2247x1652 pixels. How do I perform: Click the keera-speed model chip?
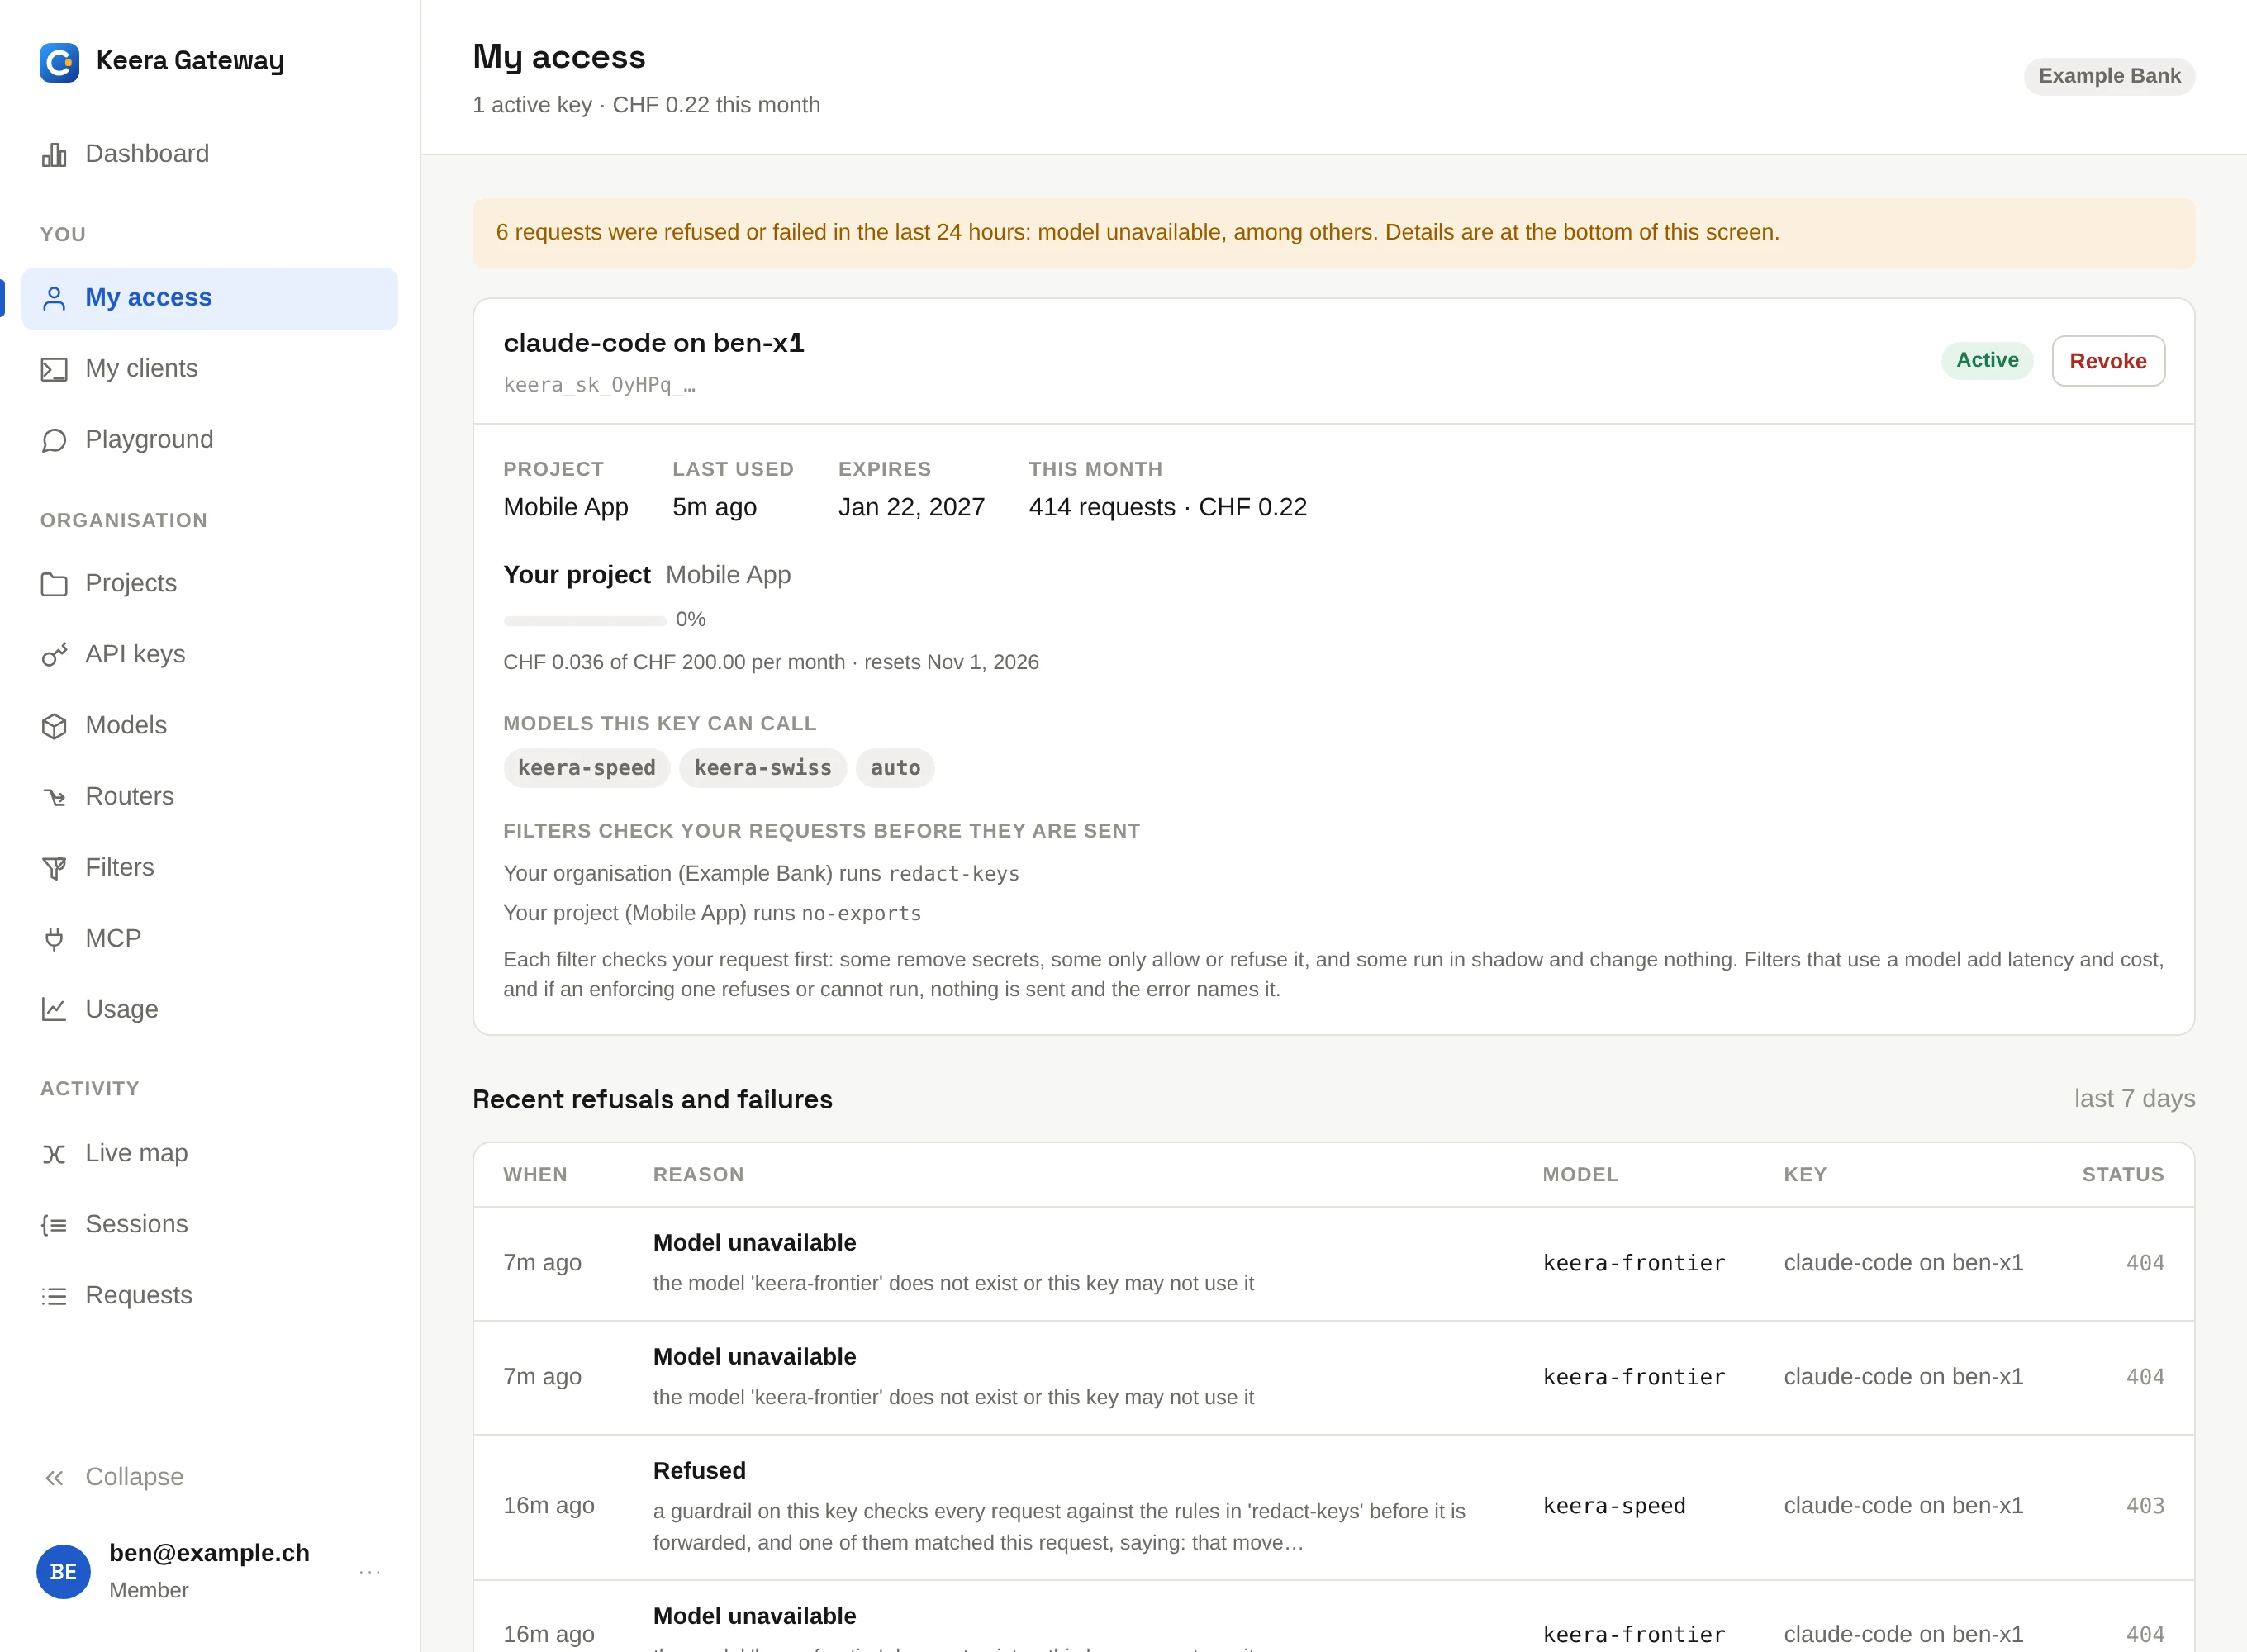pos(587,768)
